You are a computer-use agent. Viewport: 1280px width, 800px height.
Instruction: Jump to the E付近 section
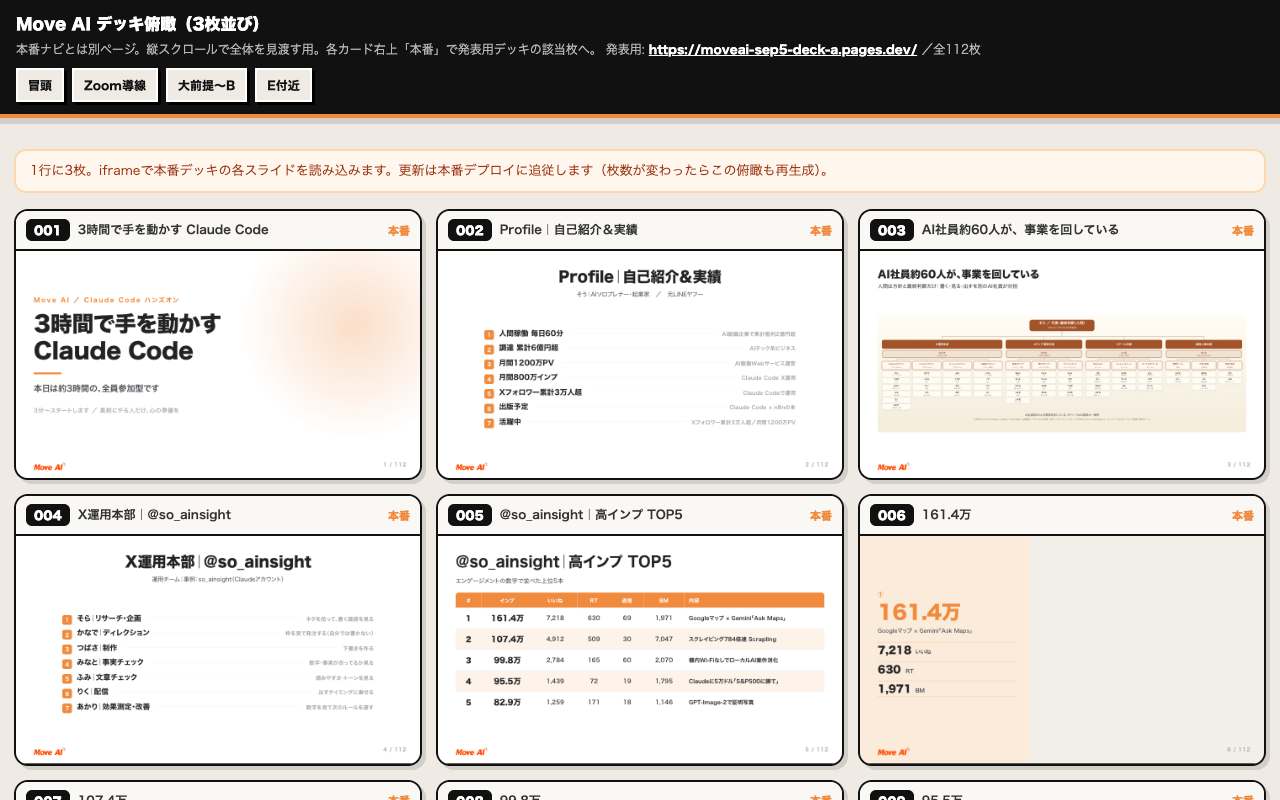pos(283,86)
